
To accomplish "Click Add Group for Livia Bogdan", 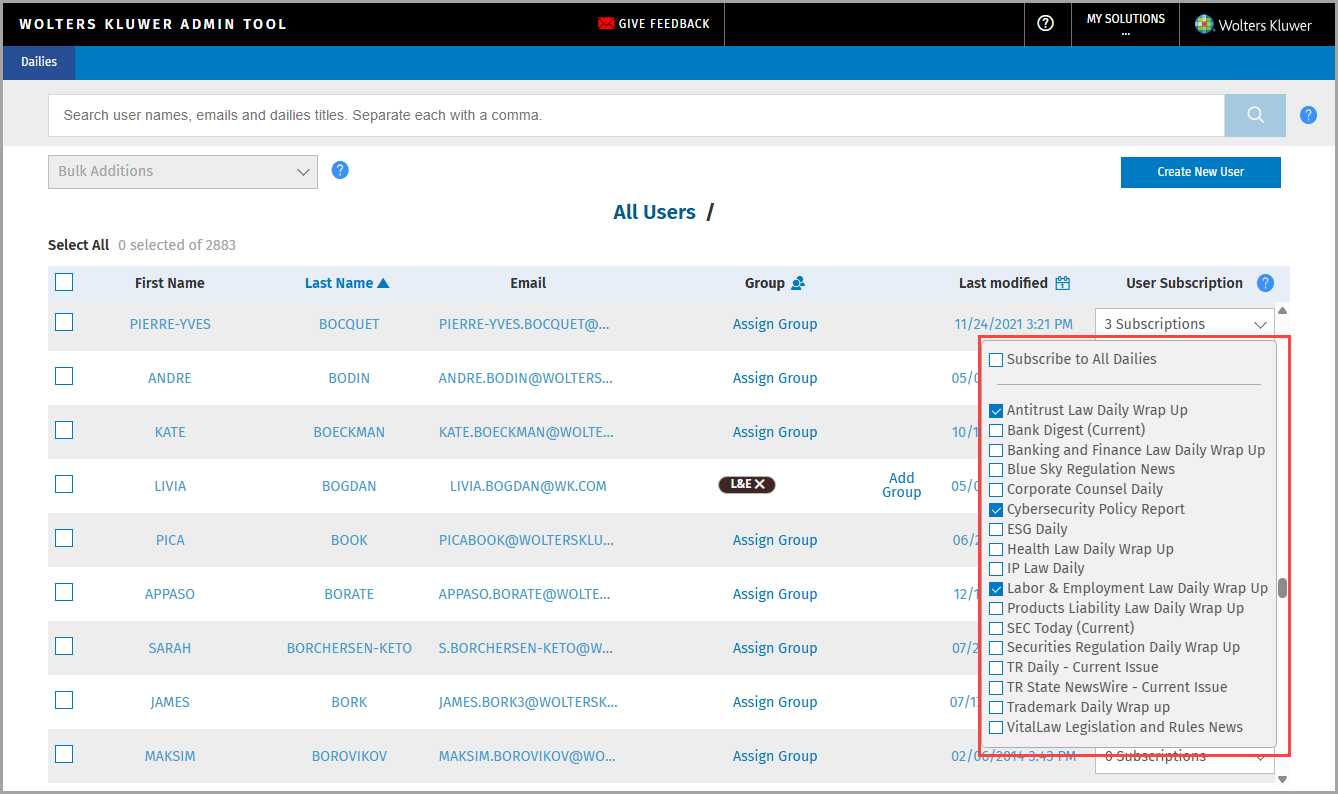I will [x=901, y=485].
